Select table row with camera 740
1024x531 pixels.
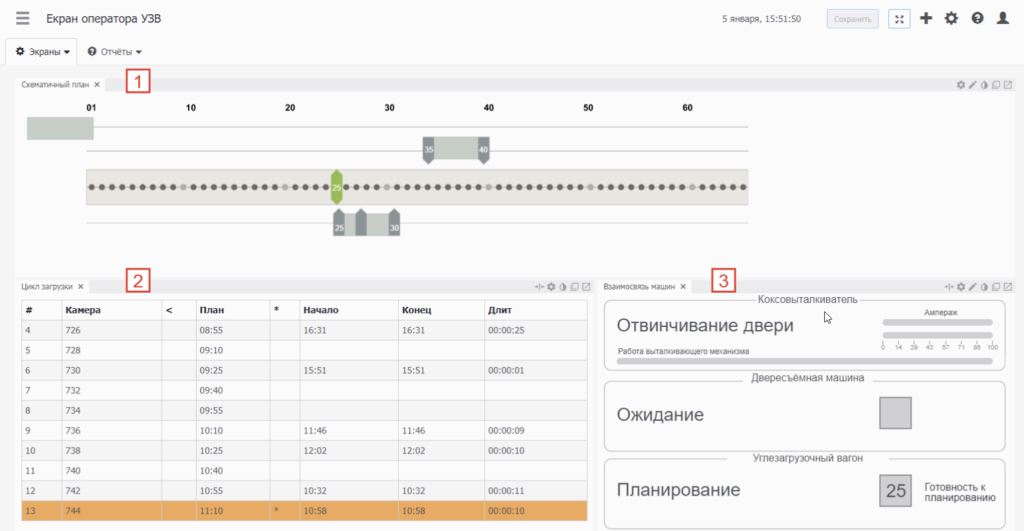pos(304,470)
